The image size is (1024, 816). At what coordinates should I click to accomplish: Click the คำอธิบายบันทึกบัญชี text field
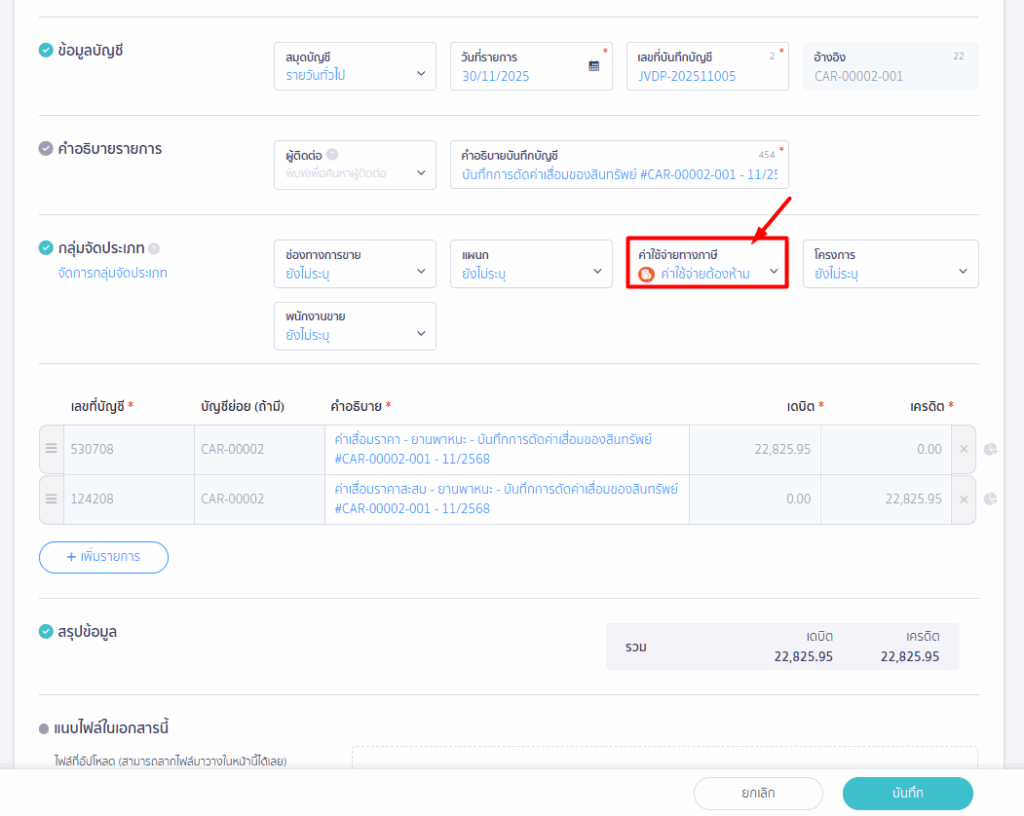(619, 173)
